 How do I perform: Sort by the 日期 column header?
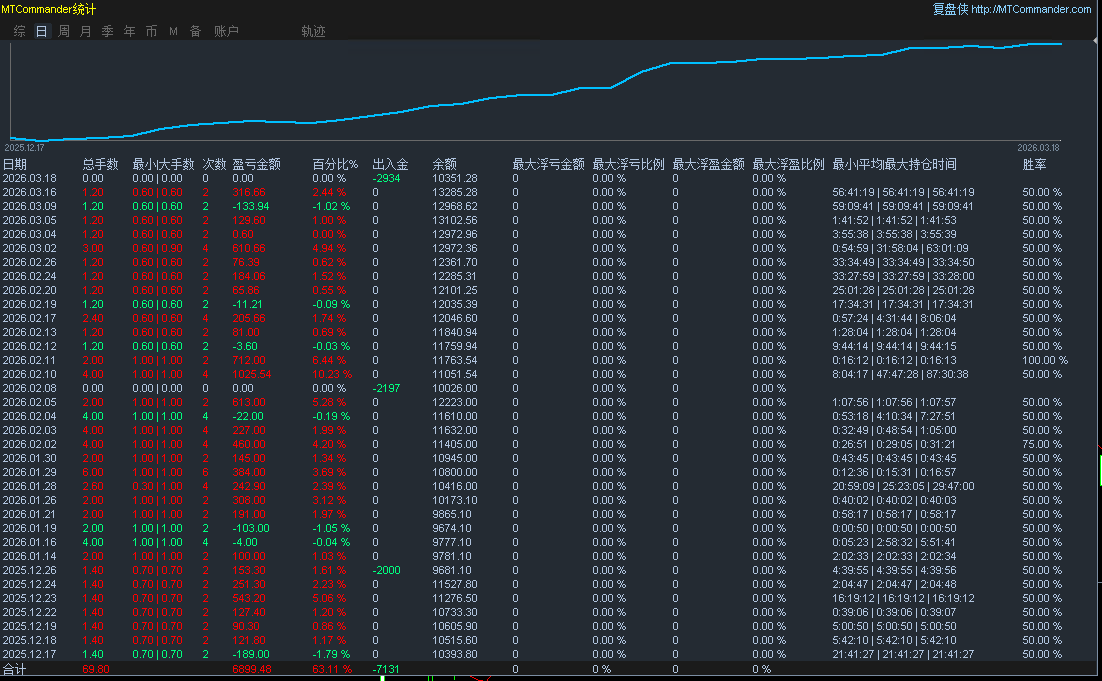15,164
